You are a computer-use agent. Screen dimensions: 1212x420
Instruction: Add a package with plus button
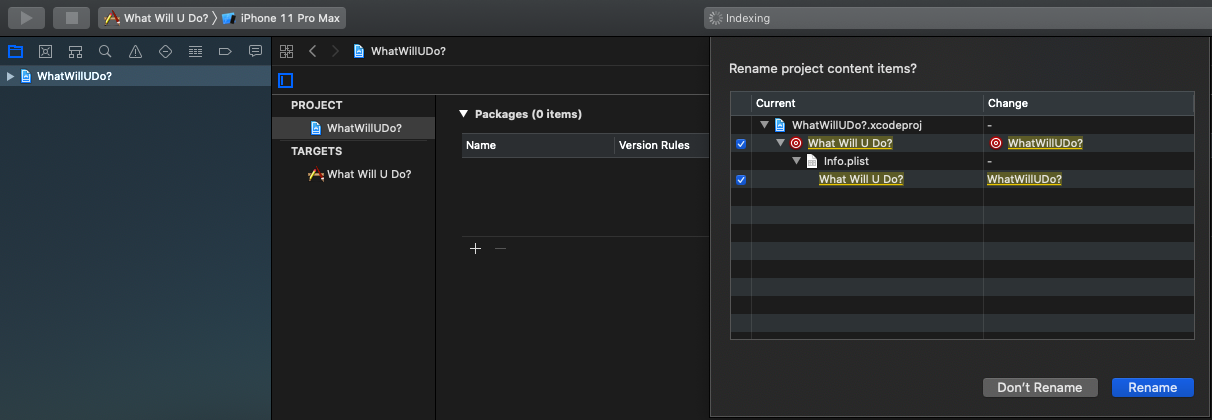[476, 248]
